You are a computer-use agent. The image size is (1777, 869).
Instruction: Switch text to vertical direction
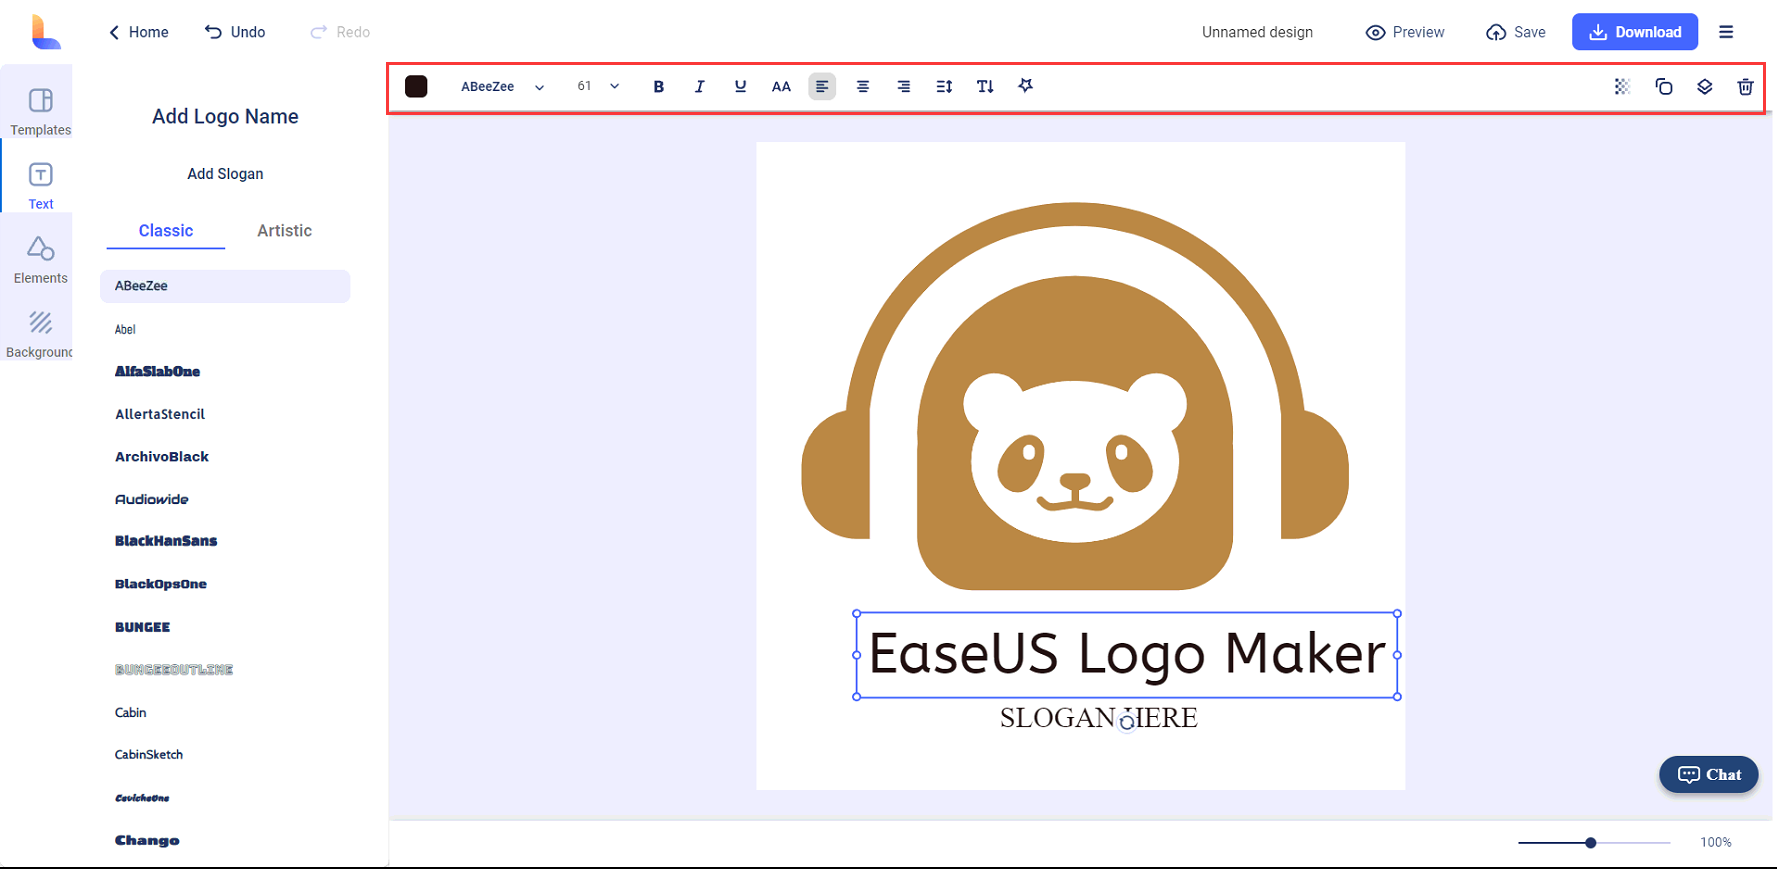pyautogui.click(x=985, y=87)
